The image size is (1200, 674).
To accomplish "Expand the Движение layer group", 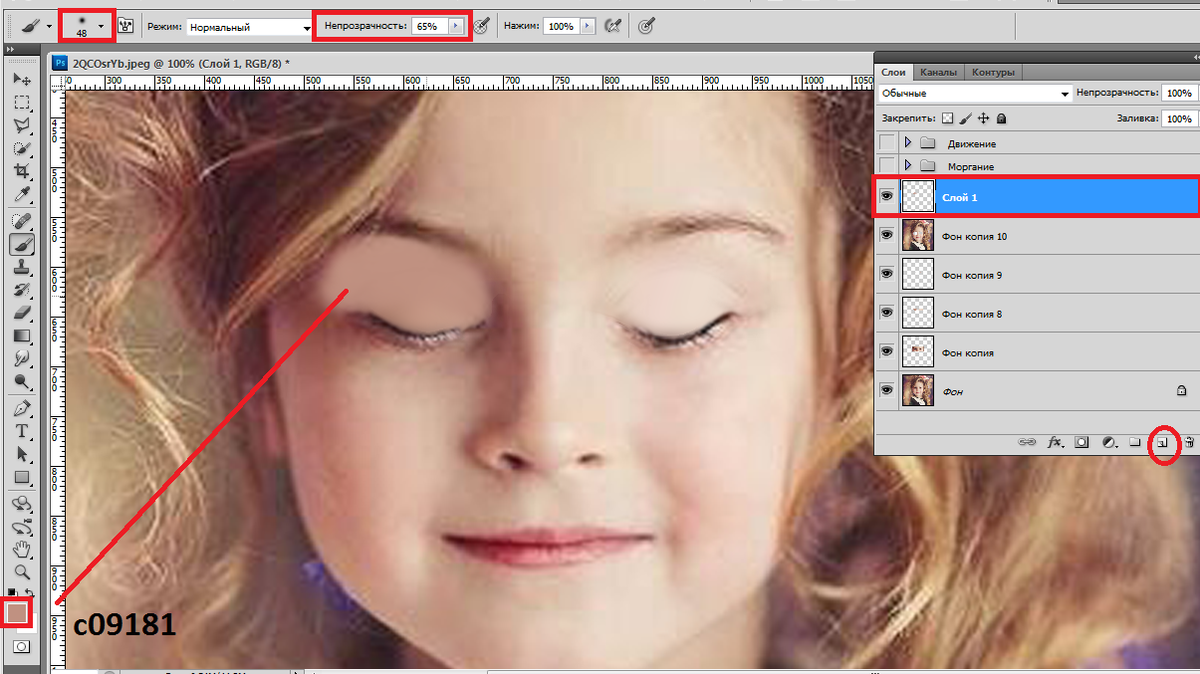I will [908, 143].
